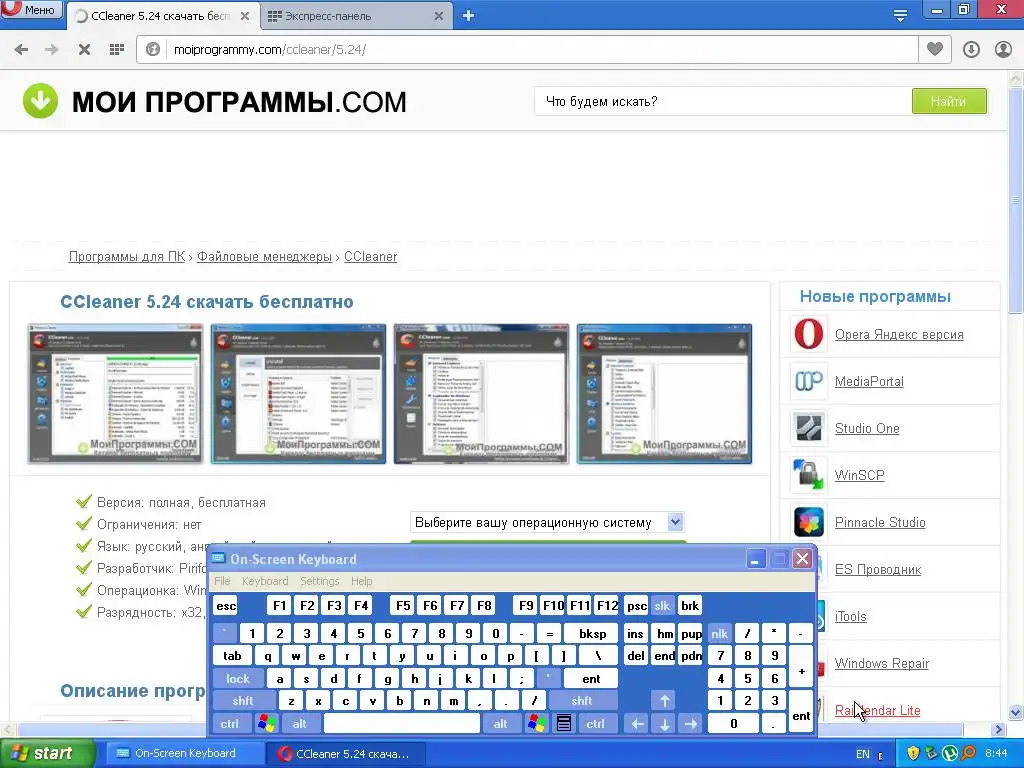Open the MediaPortal link
Image resolution: width=1024 pixels, height=768 pixels.
[869, 381]
